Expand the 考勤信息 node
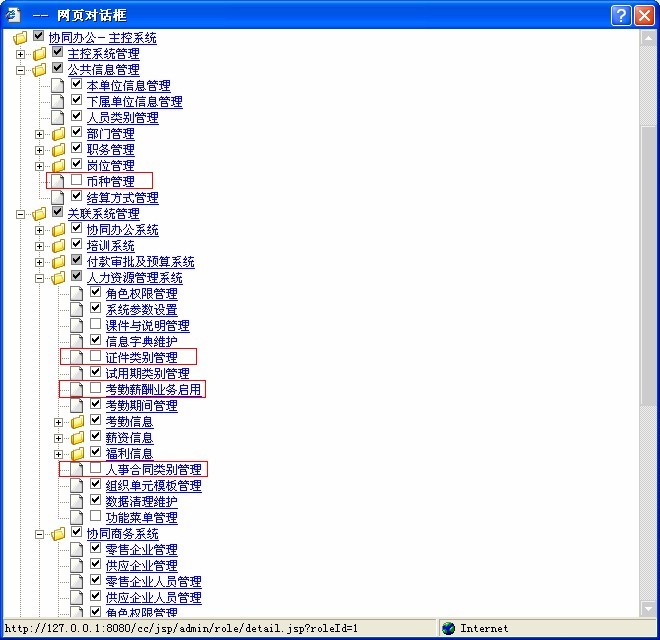 pos(59,422)
